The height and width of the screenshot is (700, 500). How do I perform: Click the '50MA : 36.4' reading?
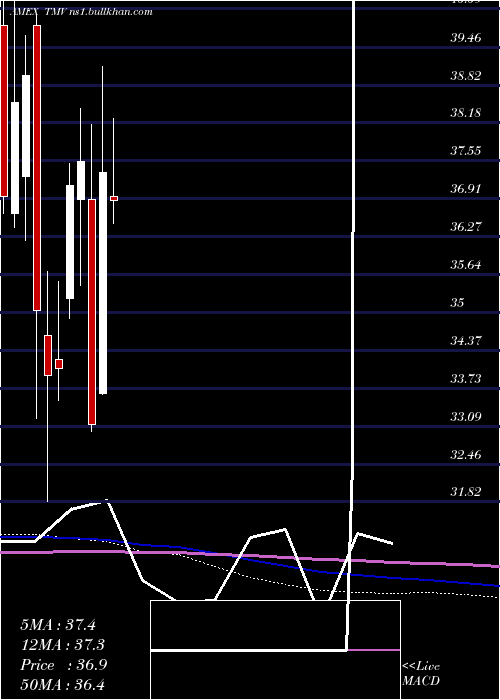[x=63, y=684]
